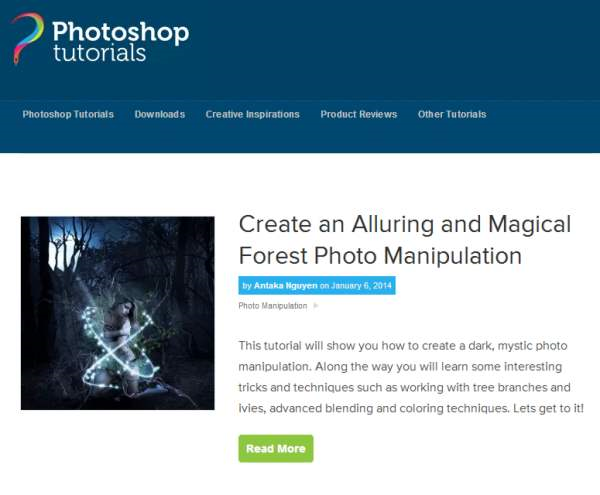Image resolution: width=600 pixels, height=495 pixels.
Task: Click the small arrow beside Photo Manipulation
Action: click(316, 306)
